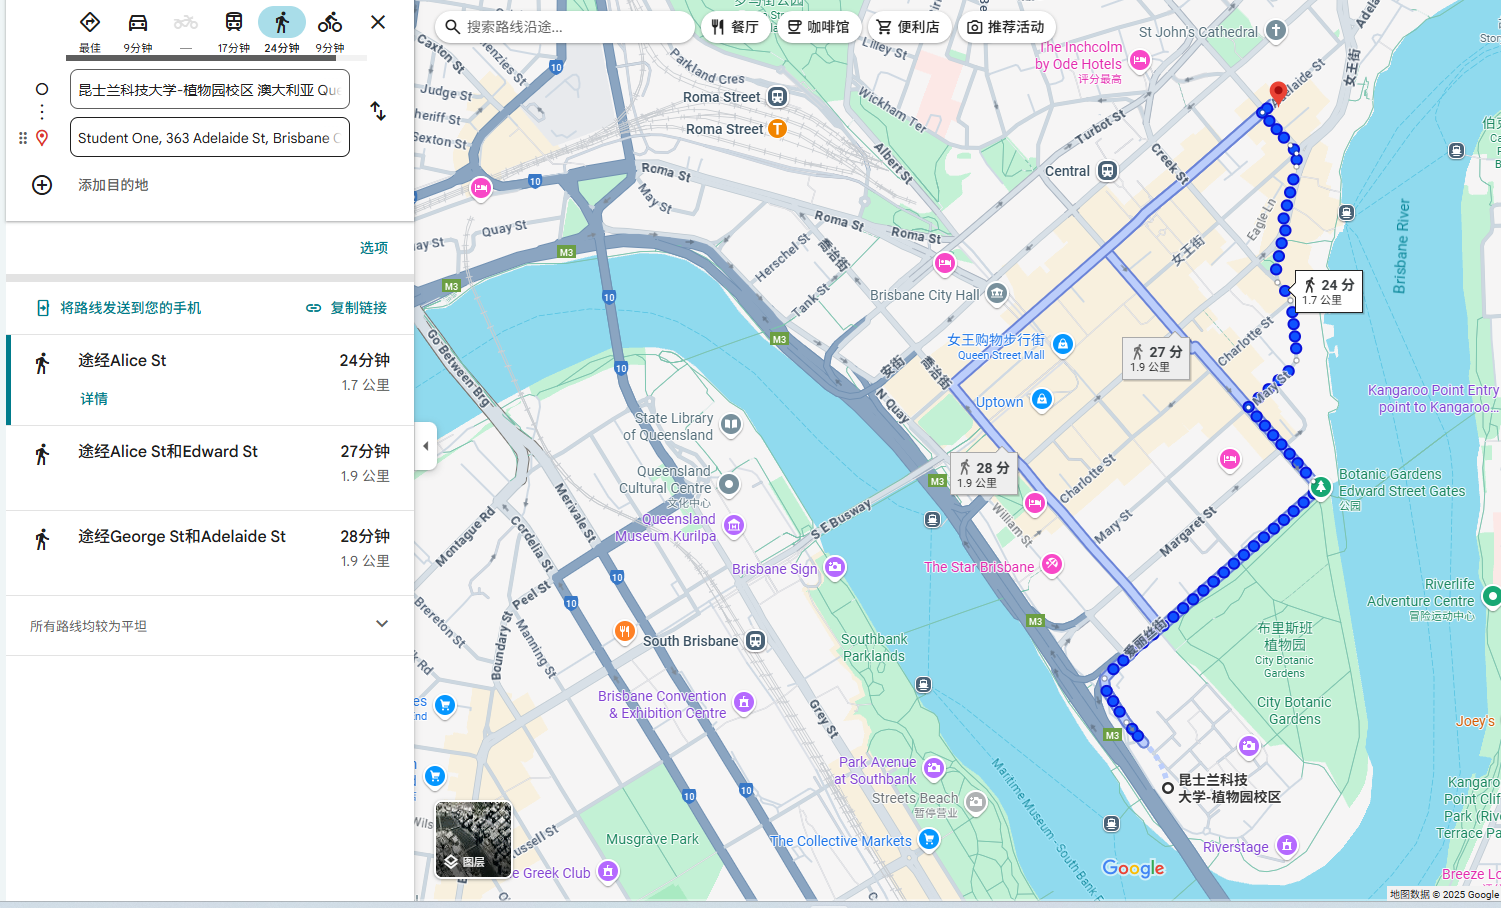1501x908 pixels.
Task: Edit the Student One destination field
Action: pos(210,138)
